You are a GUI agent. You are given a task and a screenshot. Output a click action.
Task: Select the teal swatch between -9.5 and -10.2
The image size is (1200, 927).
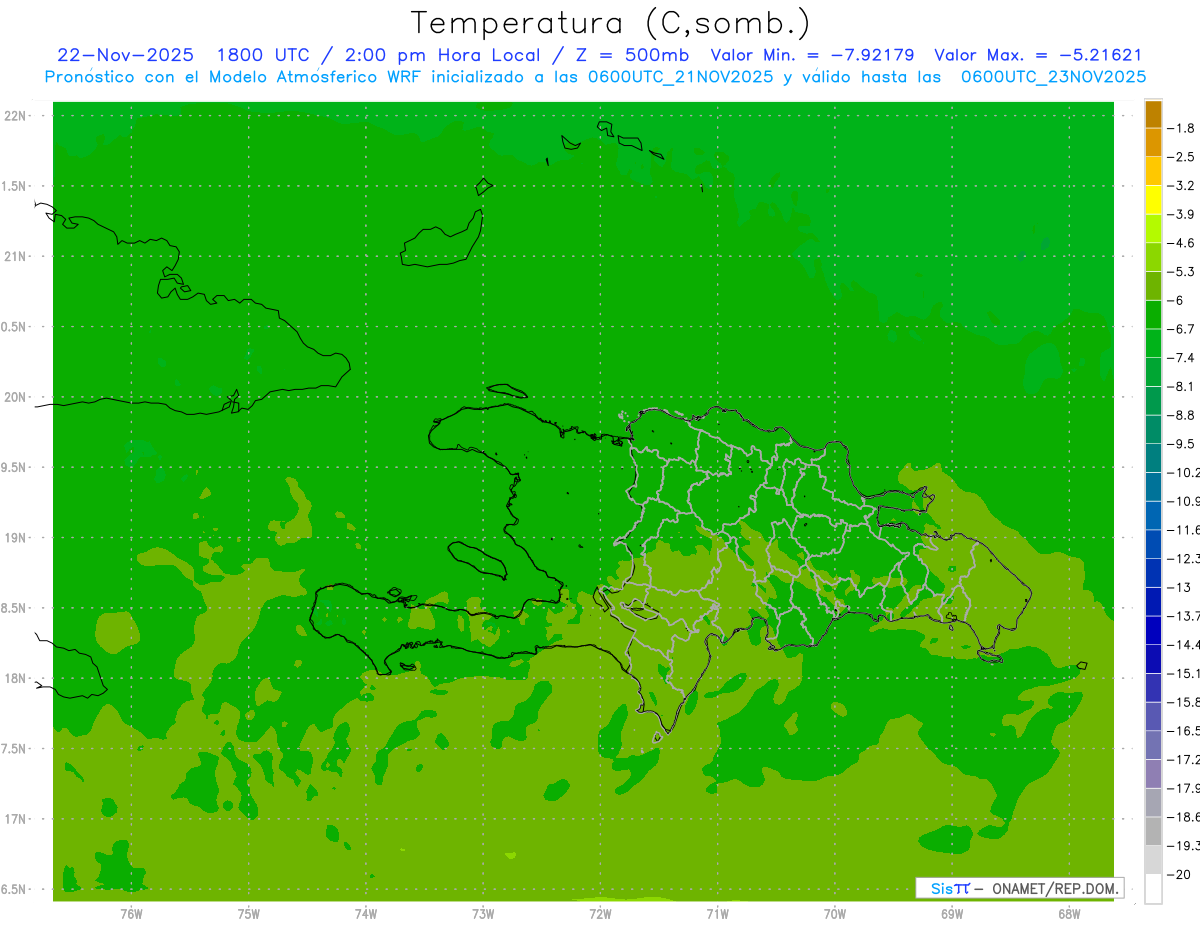pos(1153,458)
